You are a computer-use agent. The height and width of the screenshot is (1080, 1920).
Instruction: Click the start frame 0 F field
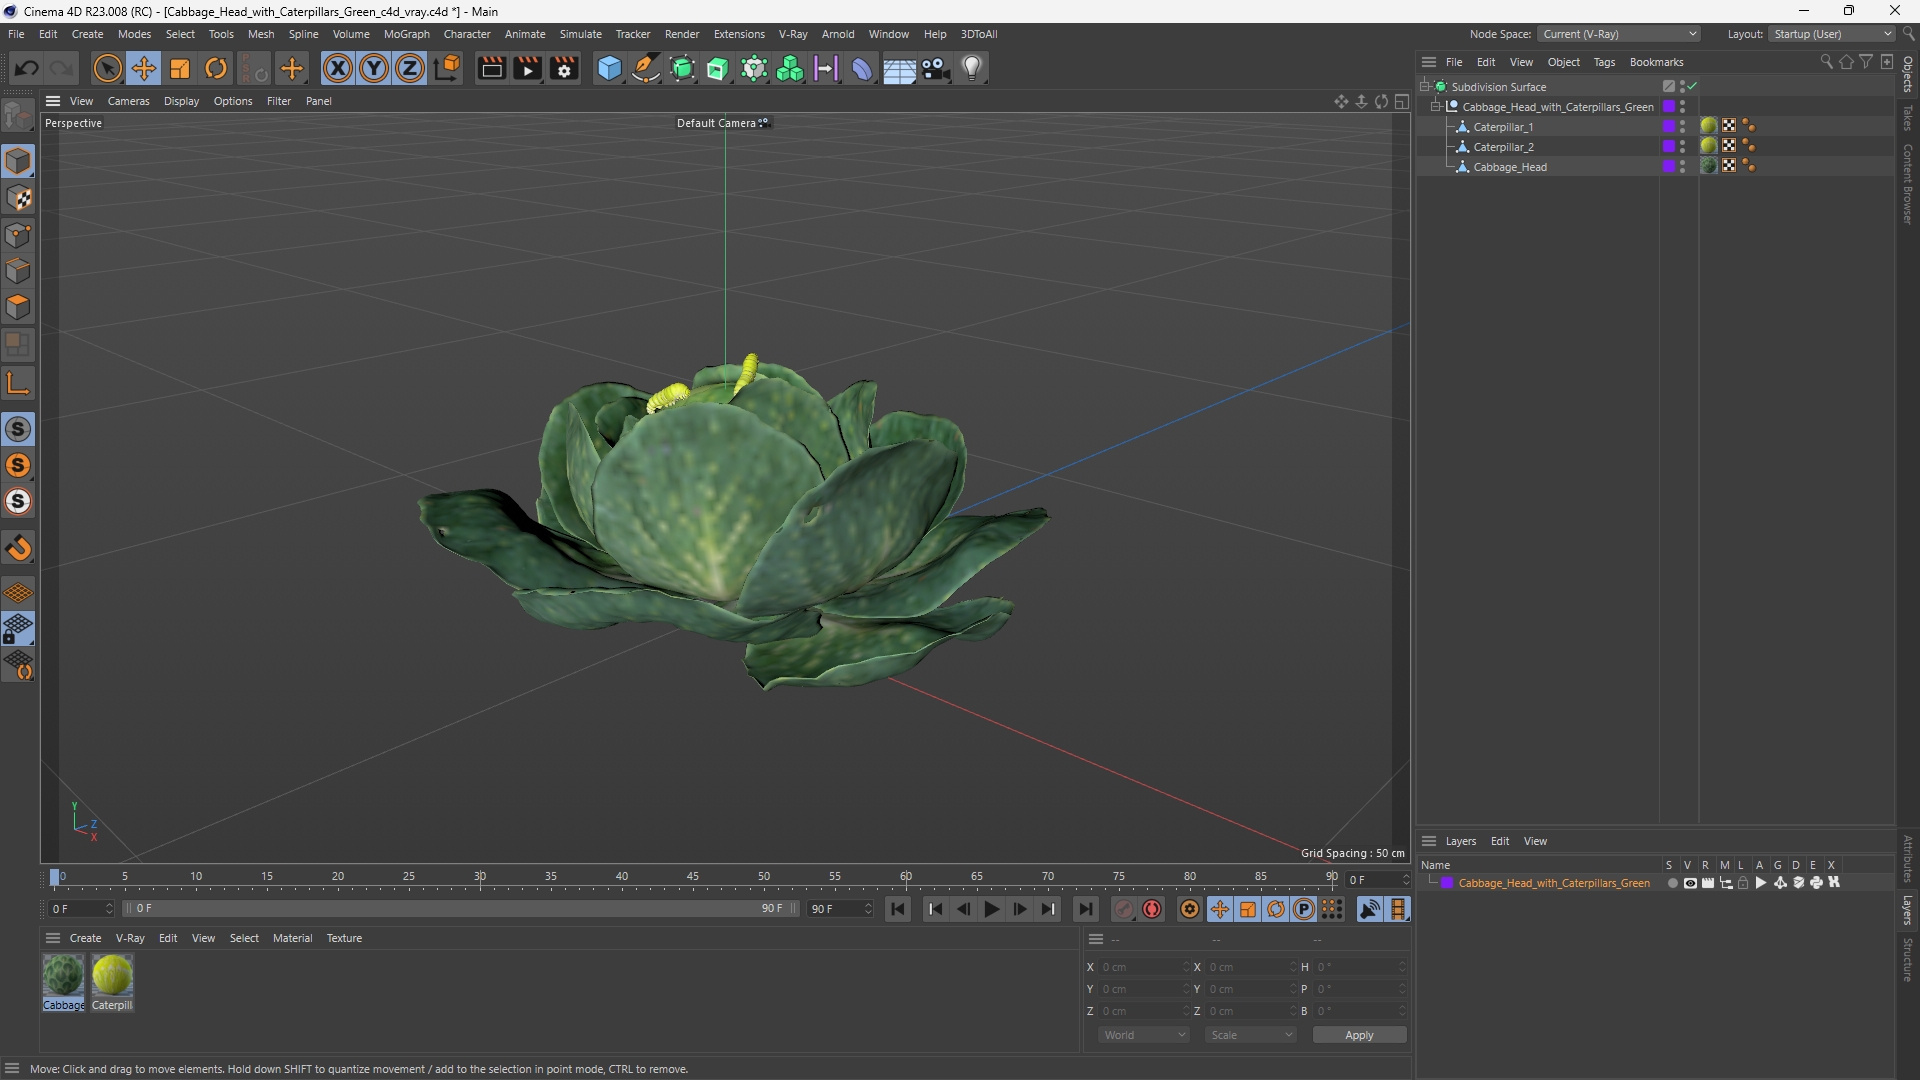click(x=82, y=909)
